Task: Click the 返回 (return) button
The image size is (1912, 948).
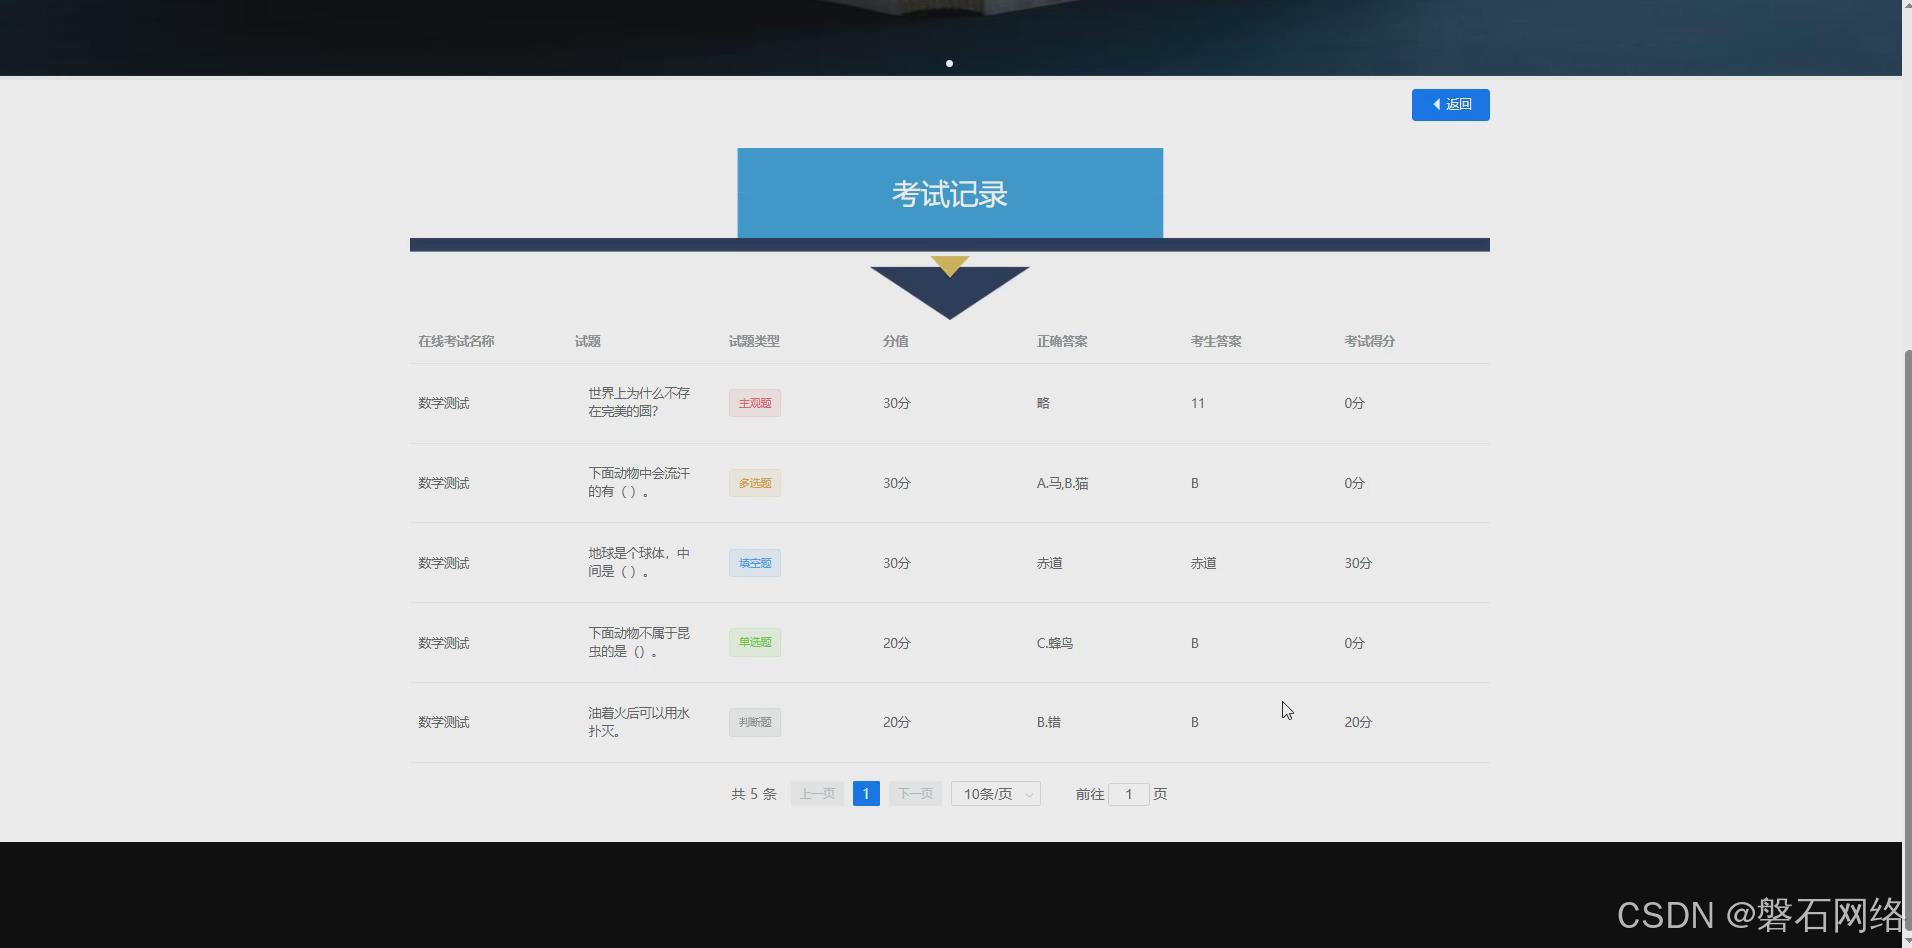Action: (x=1450, y=104)
